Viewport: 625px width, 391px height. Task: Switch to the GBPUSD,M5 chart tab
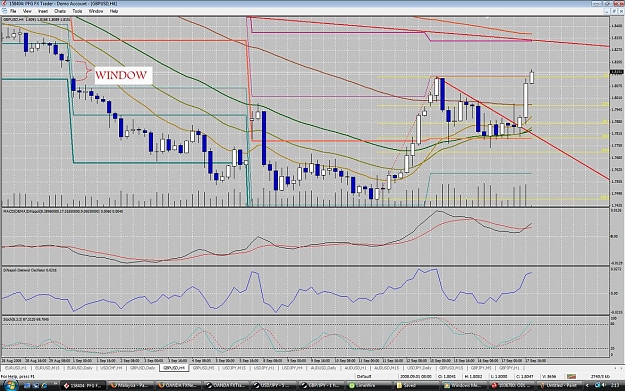point(204,368)
